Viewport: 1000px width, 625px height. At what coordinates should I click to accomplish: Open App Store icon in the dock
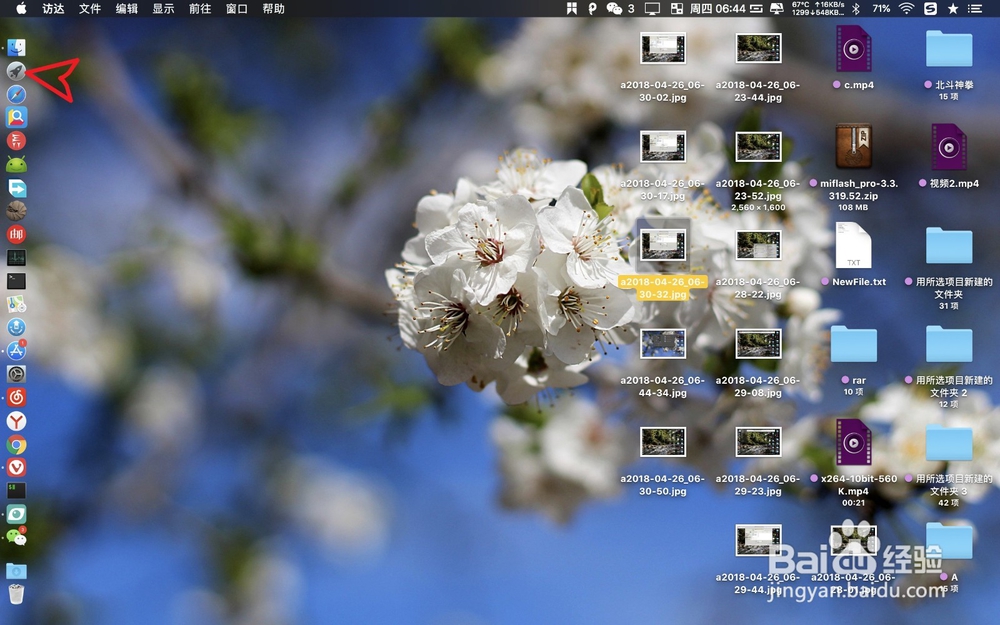tap(17, 351)
